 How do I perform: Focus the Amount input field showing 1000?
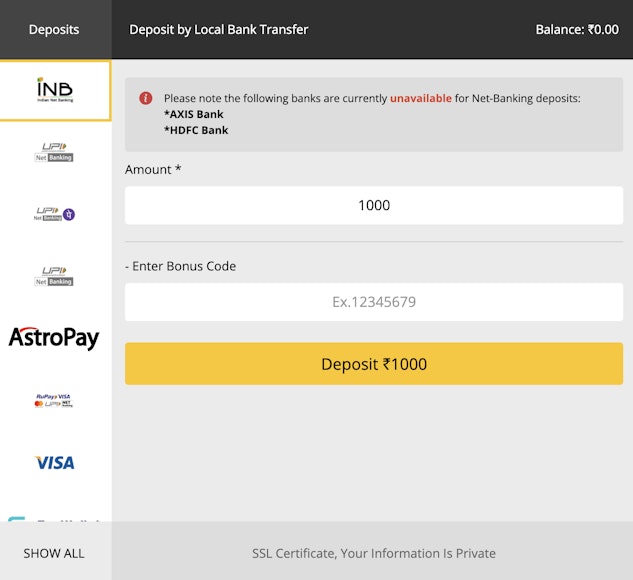(x=373, y=205)
